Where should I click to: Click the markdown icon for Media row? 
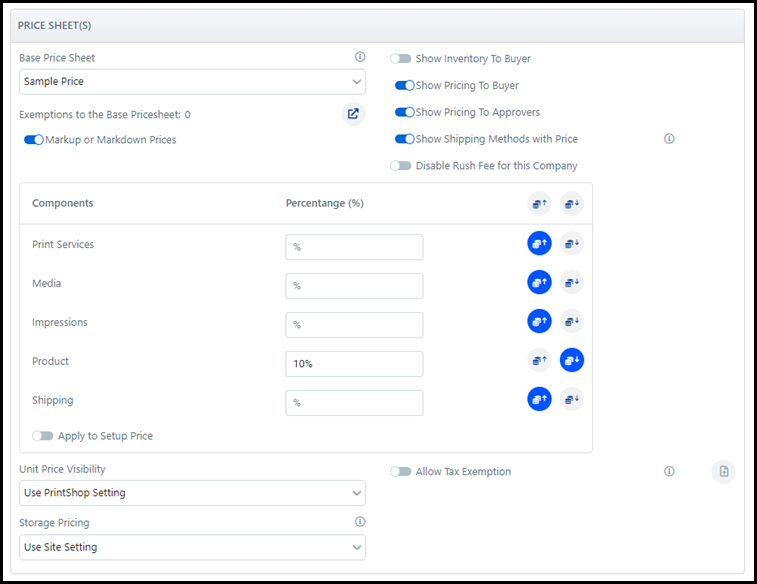(x=572, y=282)
